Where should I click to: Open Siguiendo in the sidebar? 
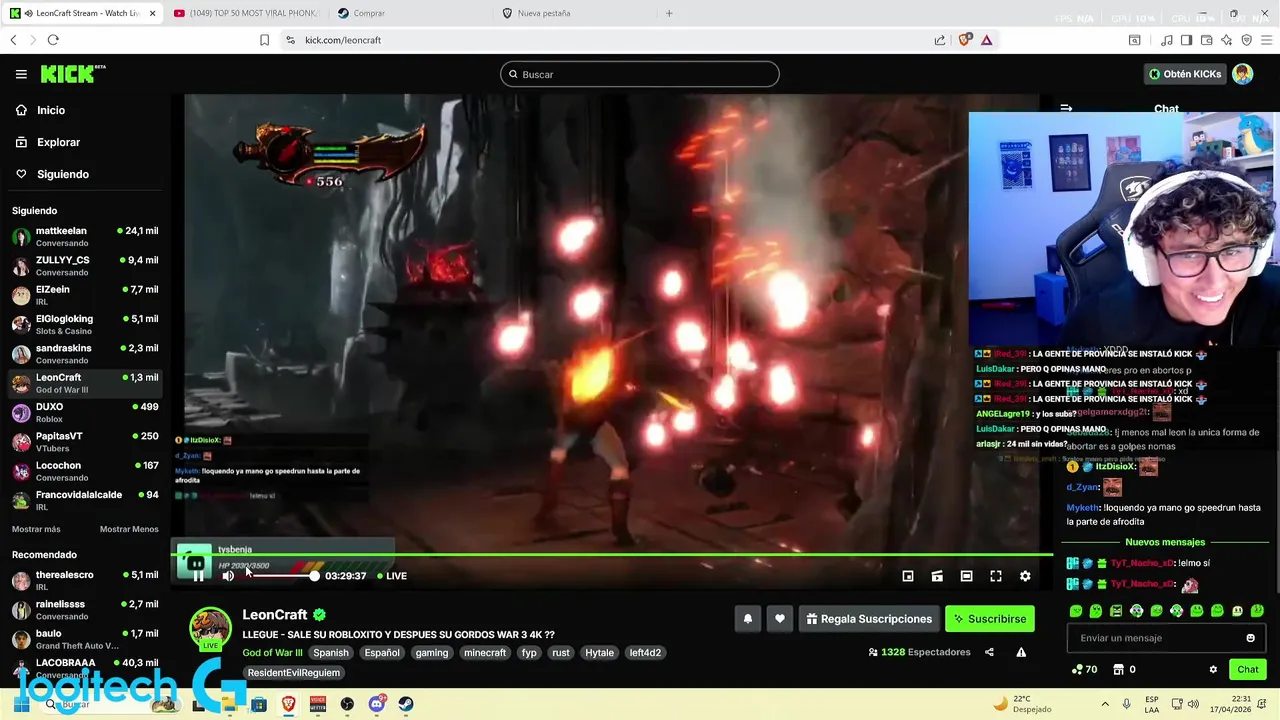(x=62, y=174)
